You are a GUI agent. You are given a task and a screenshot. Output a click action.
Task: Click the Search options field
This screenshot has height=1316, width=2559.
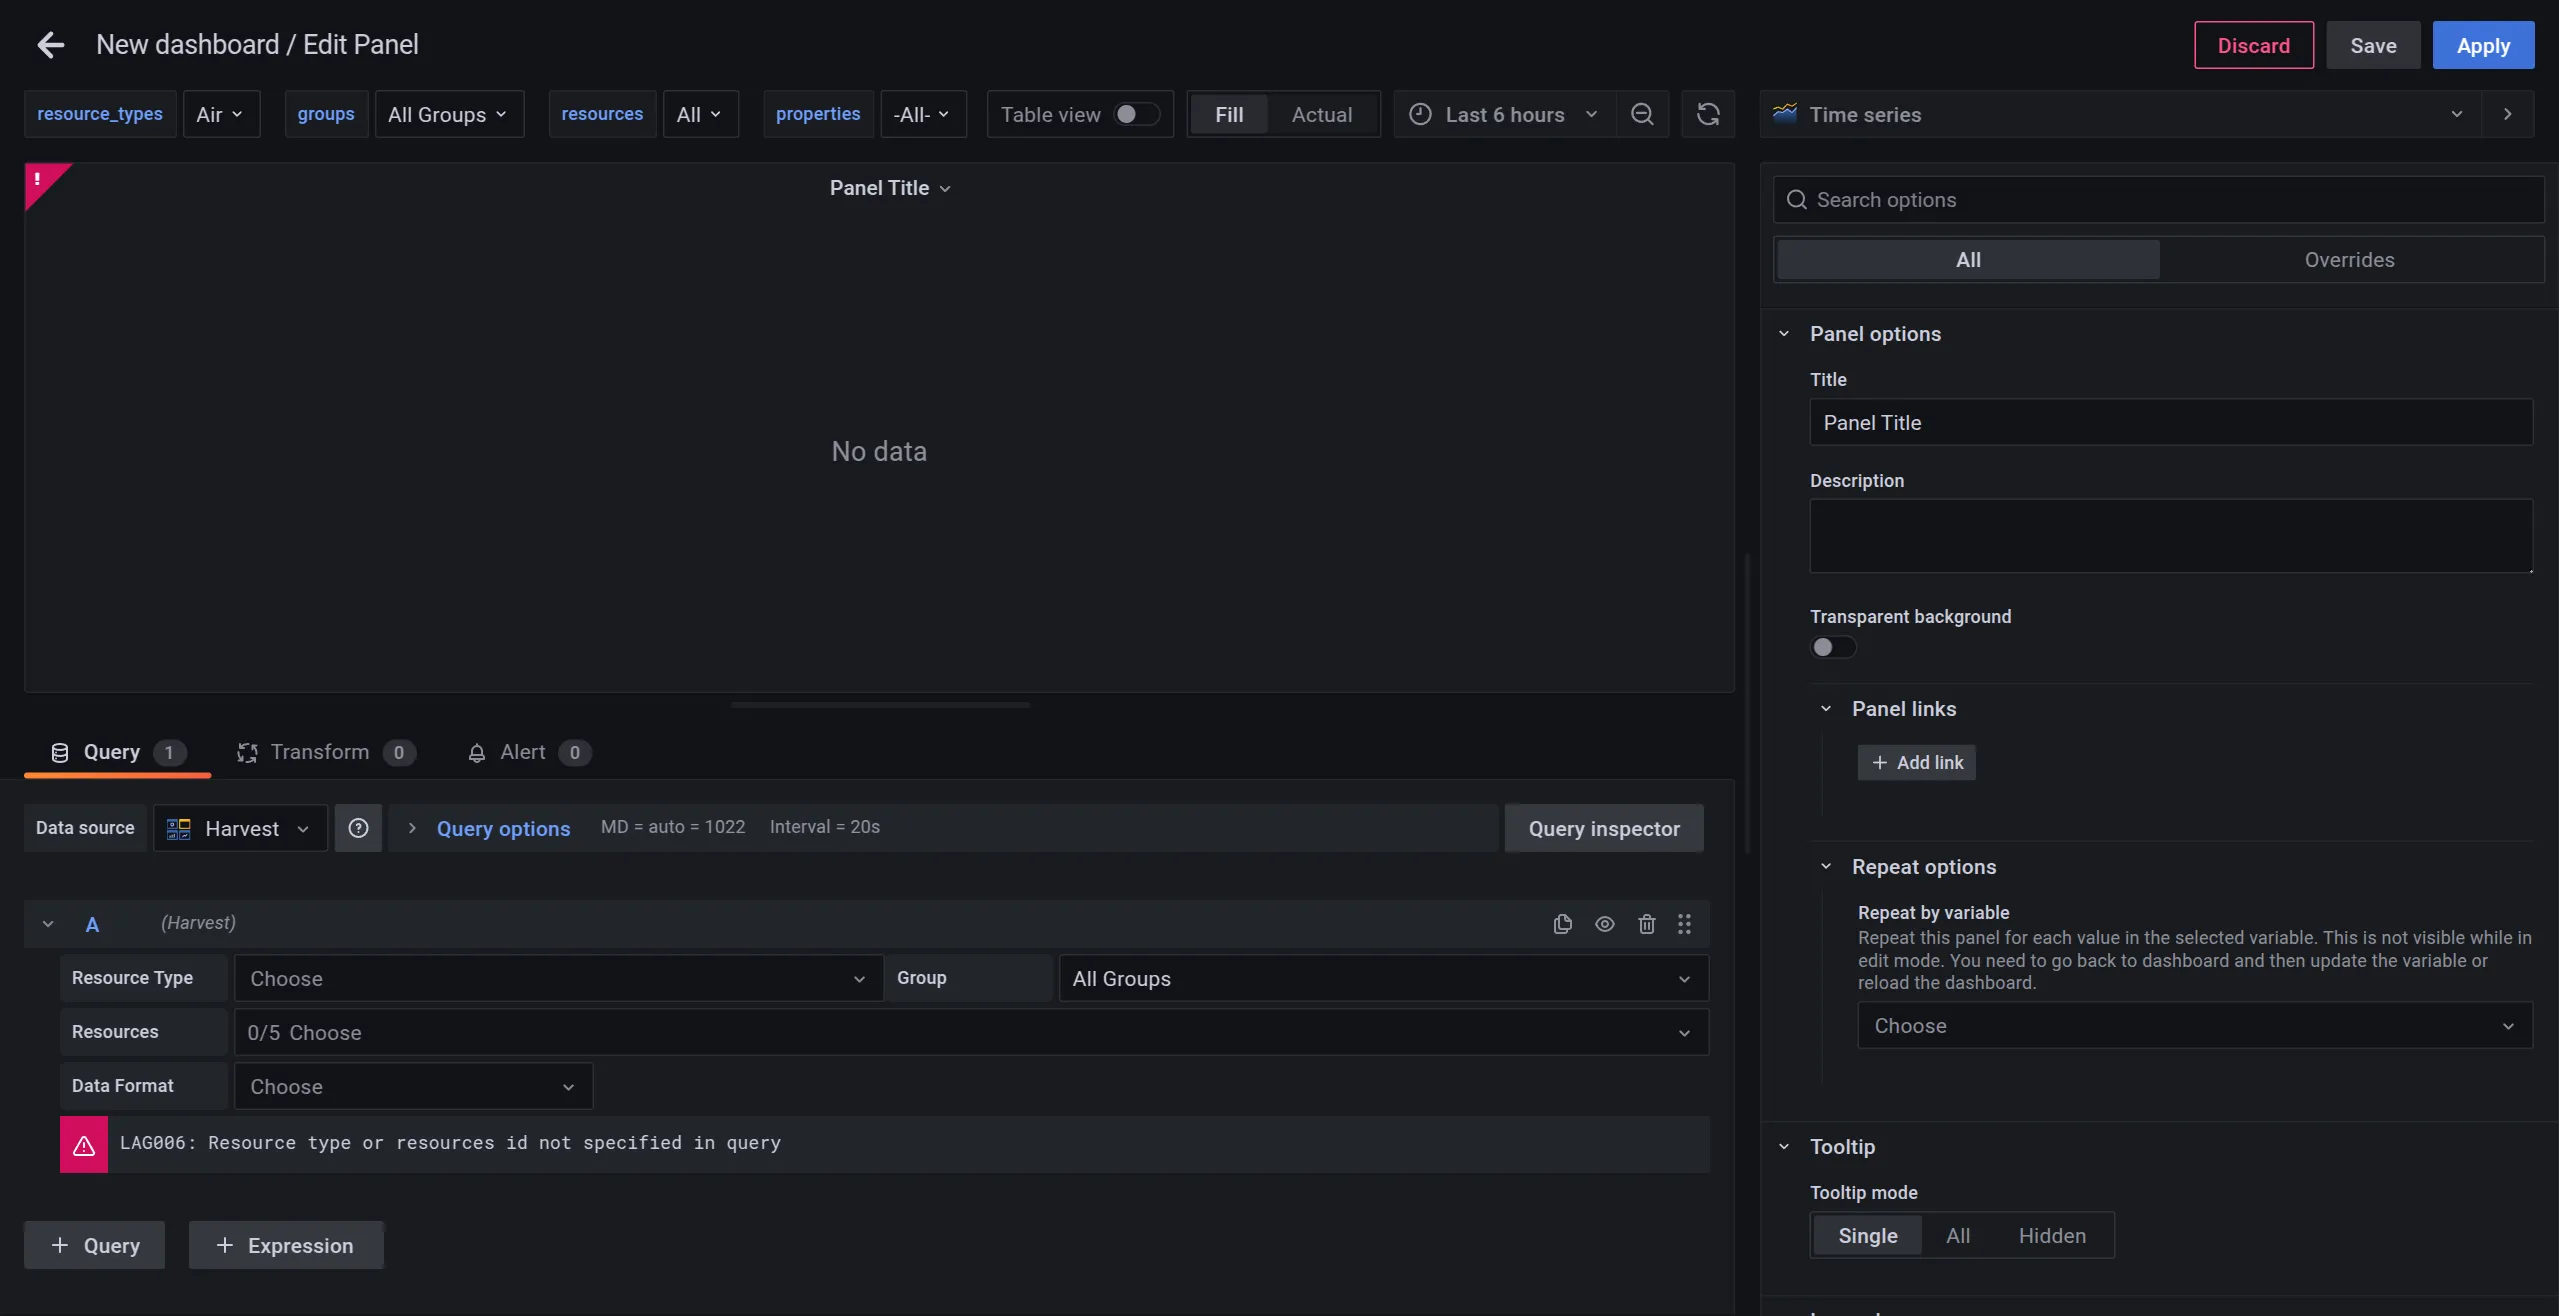(2158, 200)
